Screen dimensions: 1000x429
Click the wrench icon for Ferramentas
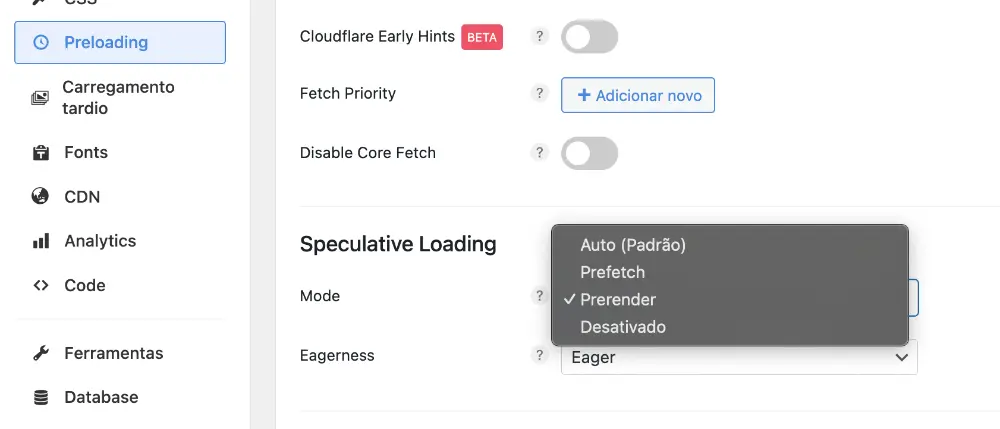pyautogui.click(x=41, y=353)
